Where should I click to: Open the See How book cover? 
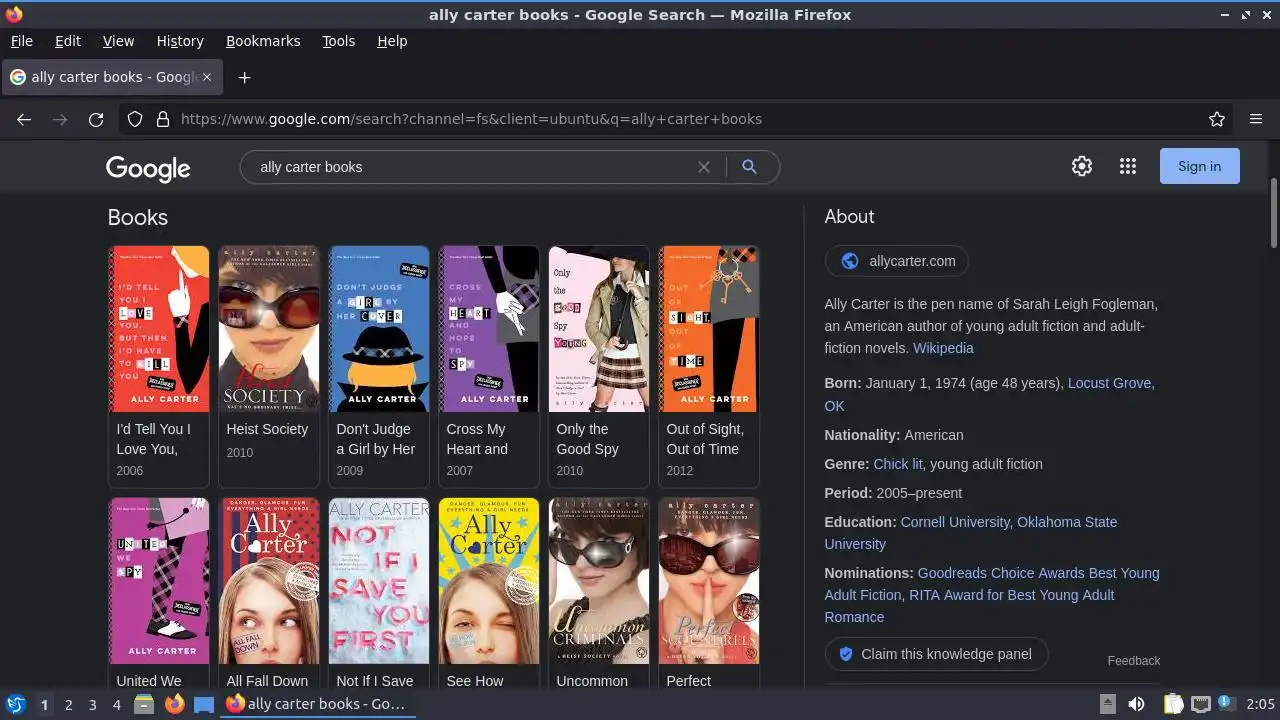tap(489, 581)
